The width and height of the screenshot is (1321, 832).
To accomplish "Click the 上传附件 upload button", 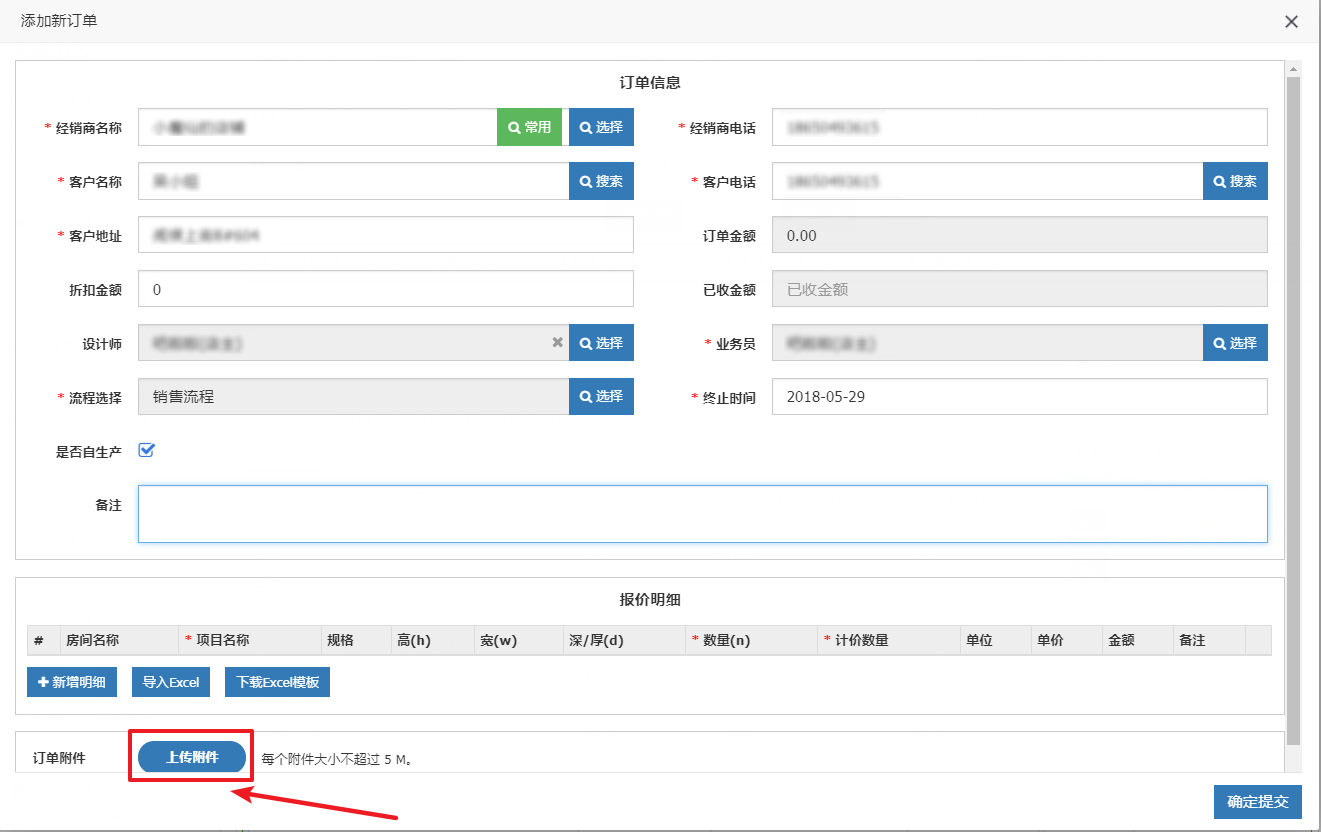I will pos(192,757).
